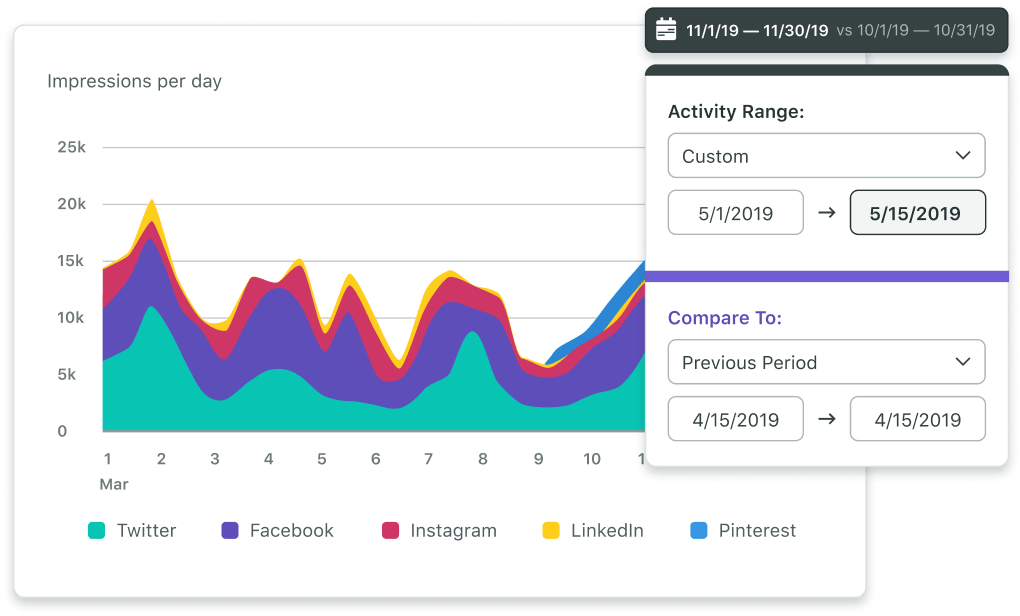The height and width of the screenshot is (616, 1020).
Task: Click the Compare To start date 4/15/2019
Action: [x=735, y=419]
